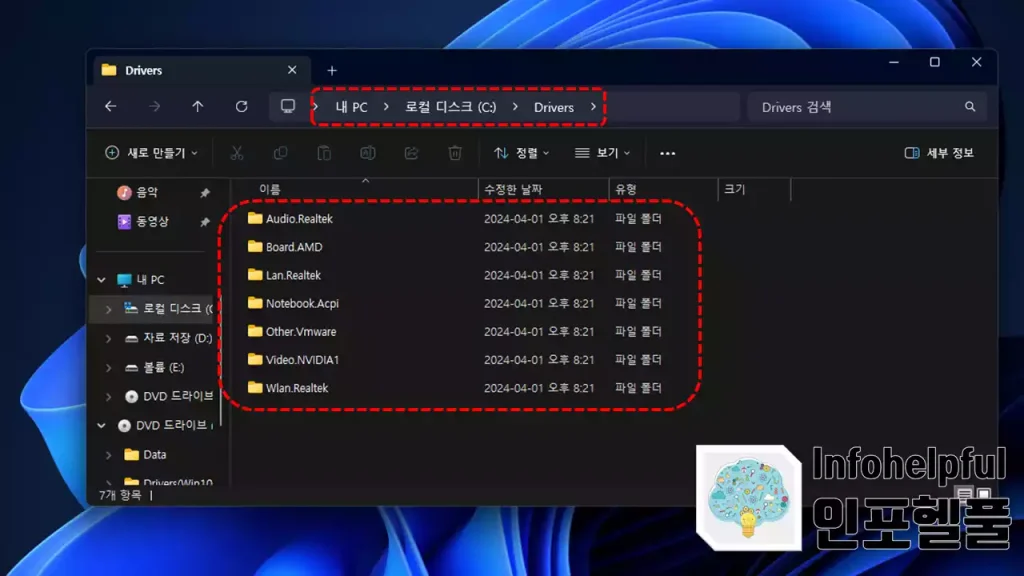
Task: Click Drivers in the address breadcrumb
Action: click(554, 107)
